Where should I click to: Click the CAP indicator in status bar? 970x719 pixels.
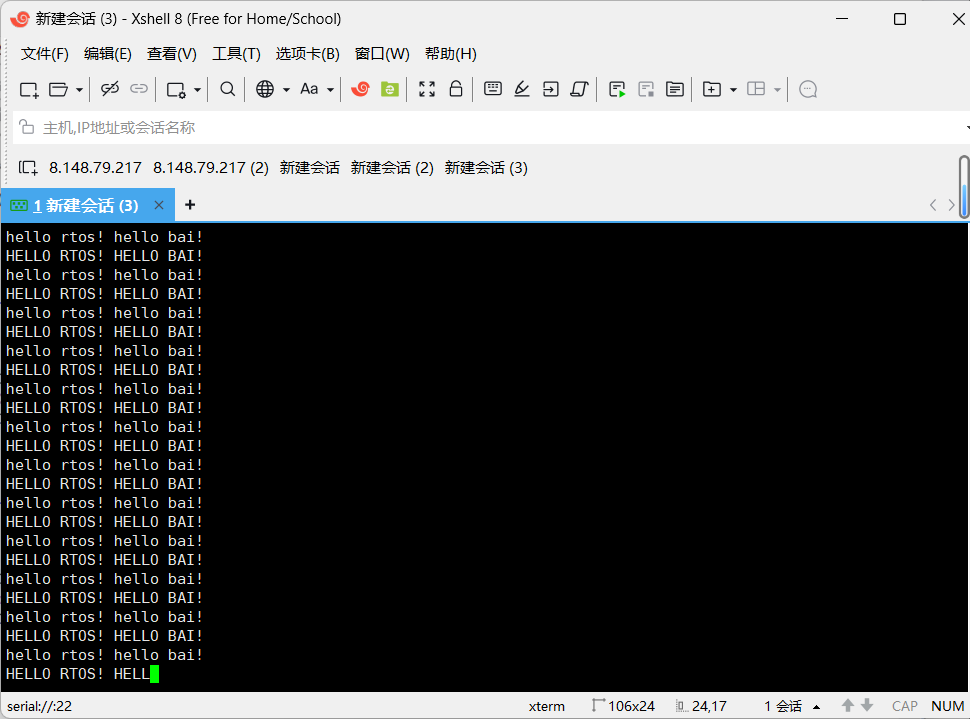pos(904,706)
